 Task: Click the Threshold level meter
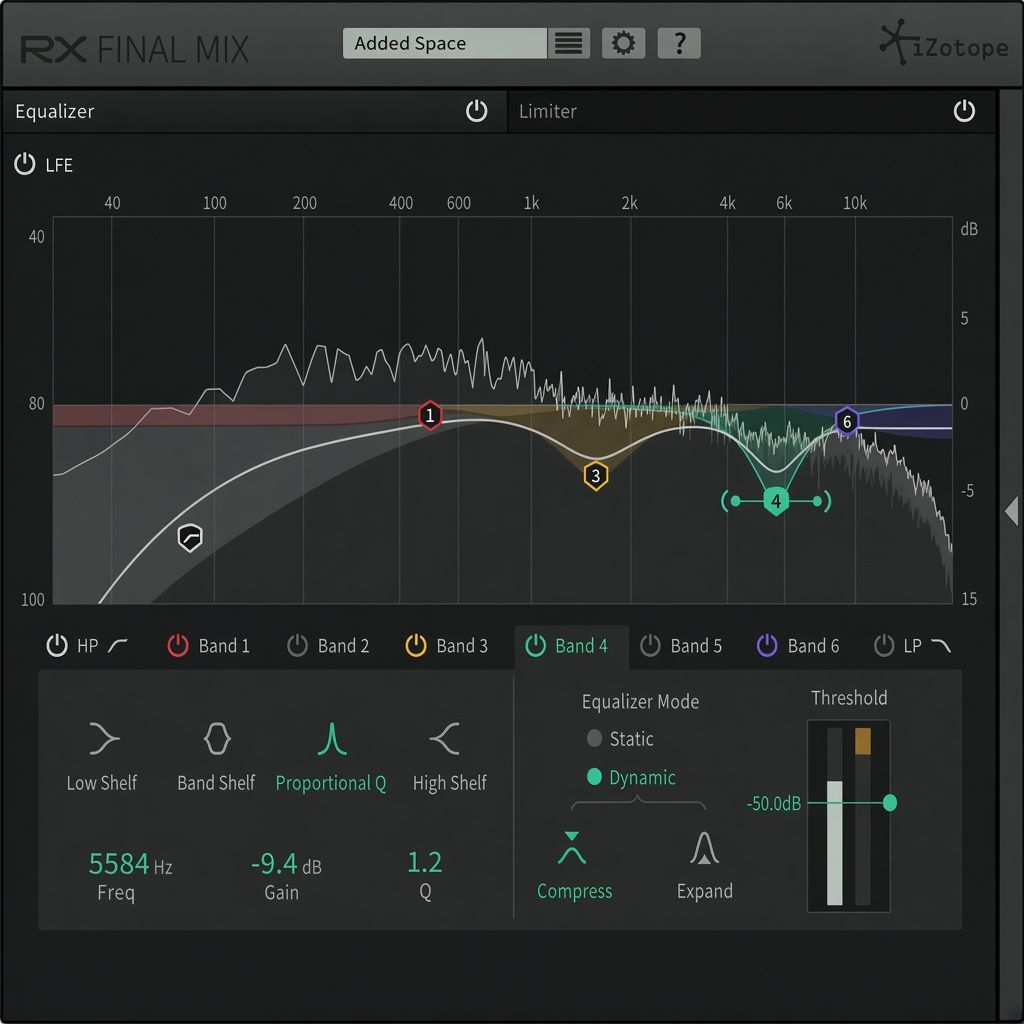click(848, 816)
